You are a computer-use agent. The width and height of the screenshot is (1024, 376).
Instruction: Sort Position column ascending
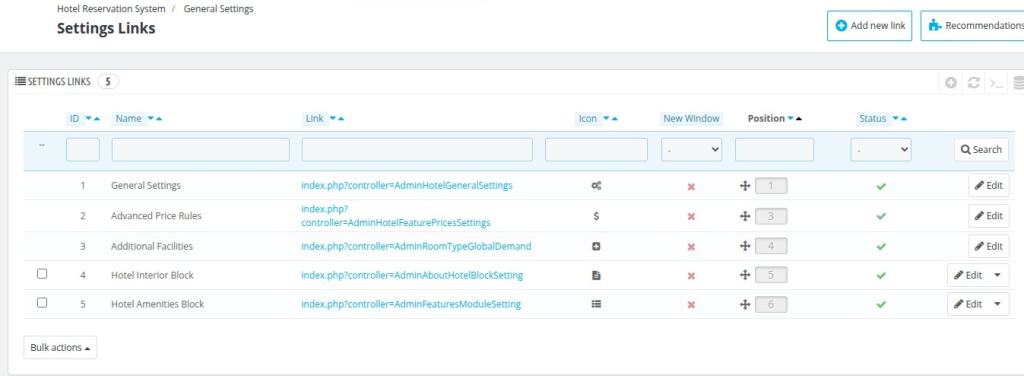799,119
